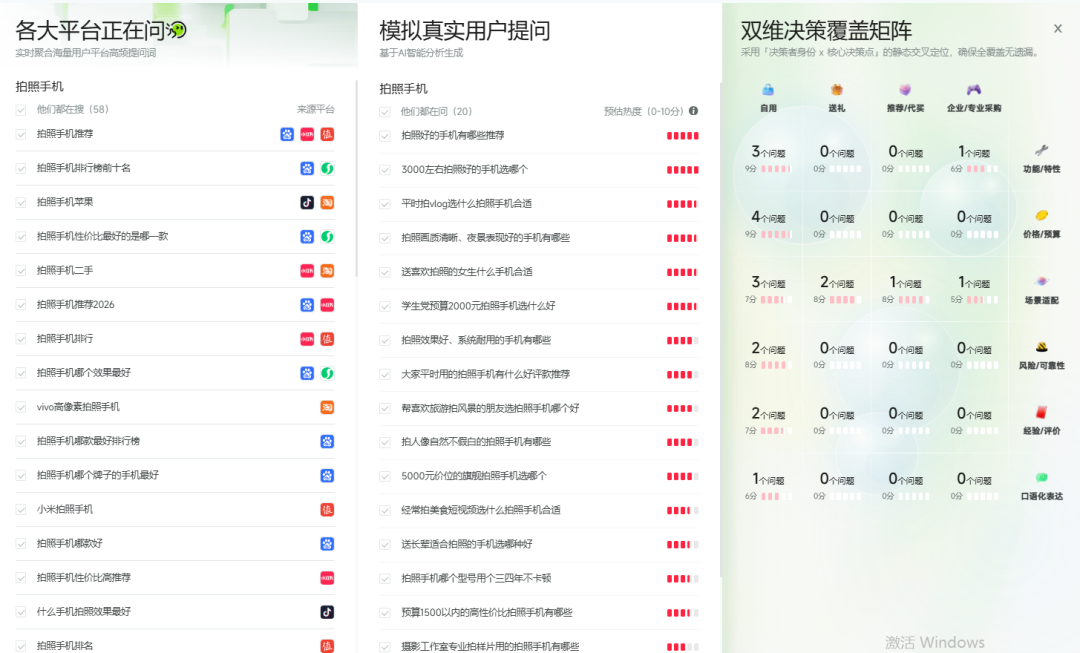This screenshot has height=653, width=1080.
Task: Click green search icon in 拍照手机哪个效果最好 row
Action: coord(327,373)
